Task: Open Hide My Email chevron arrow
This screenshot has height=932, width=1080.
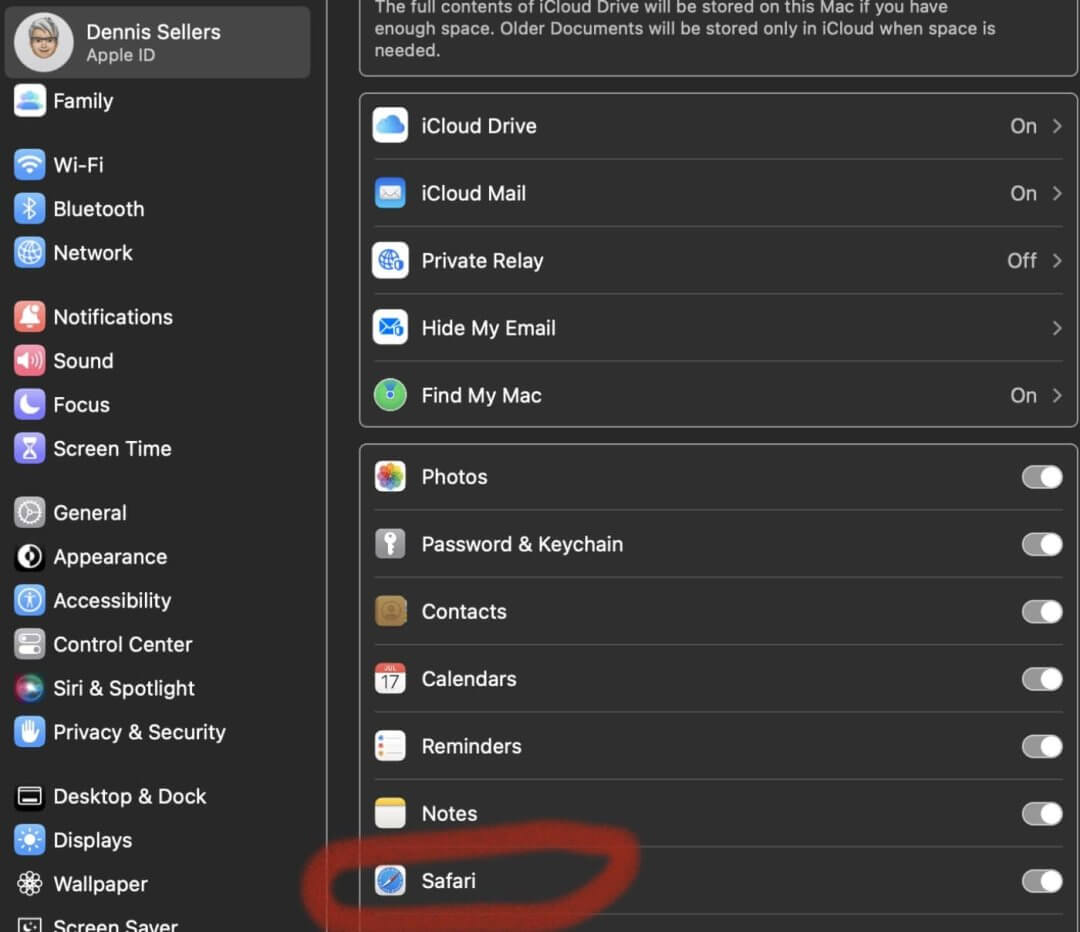Action: point(1057,328)
